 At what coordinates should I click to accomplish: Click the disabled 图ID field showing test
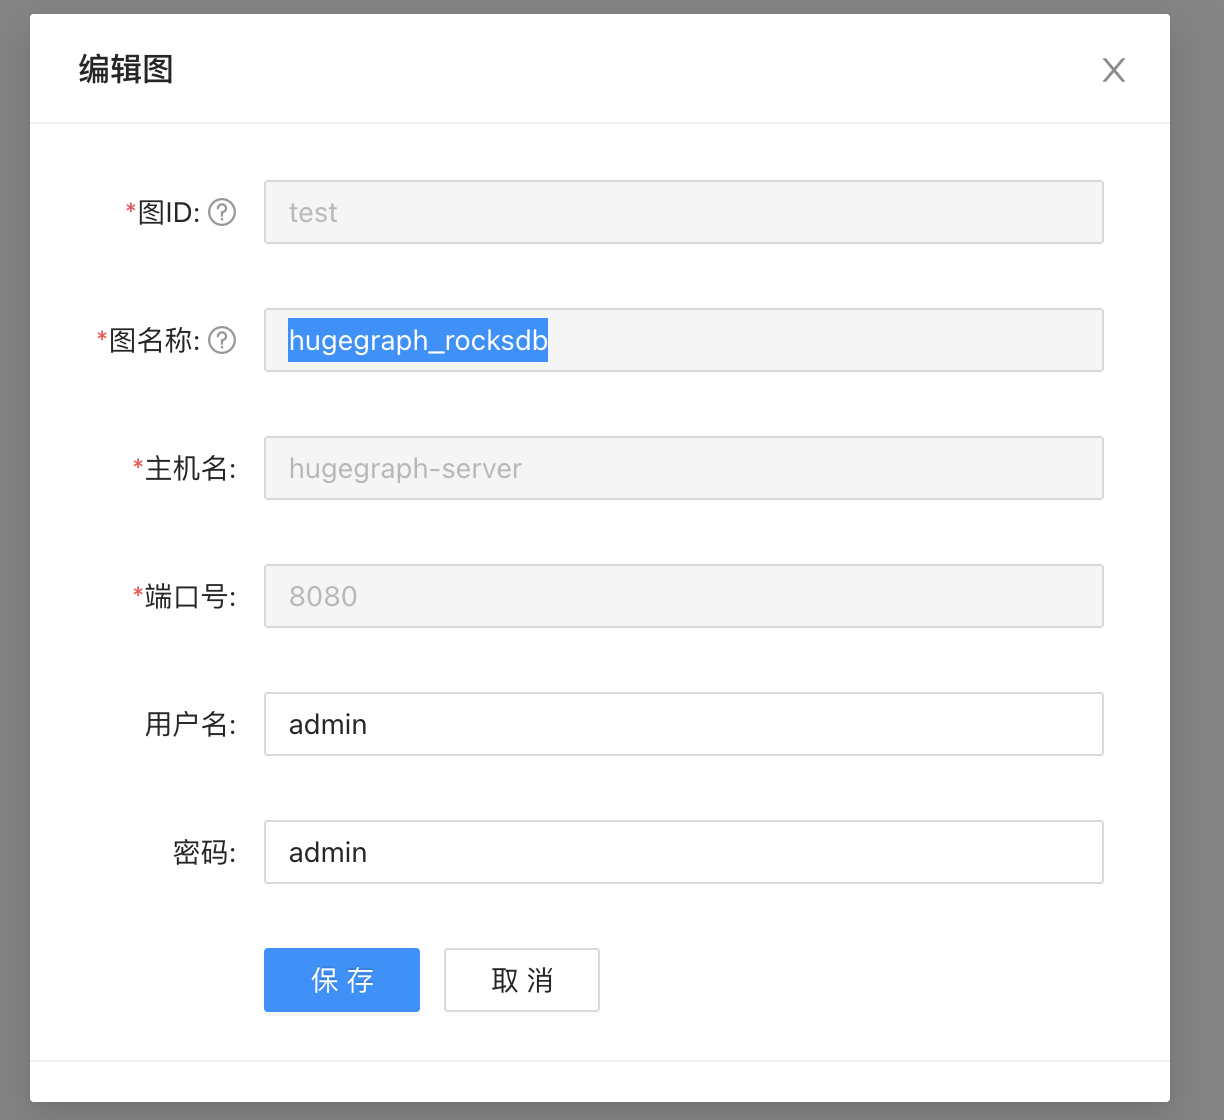[683, 212]
